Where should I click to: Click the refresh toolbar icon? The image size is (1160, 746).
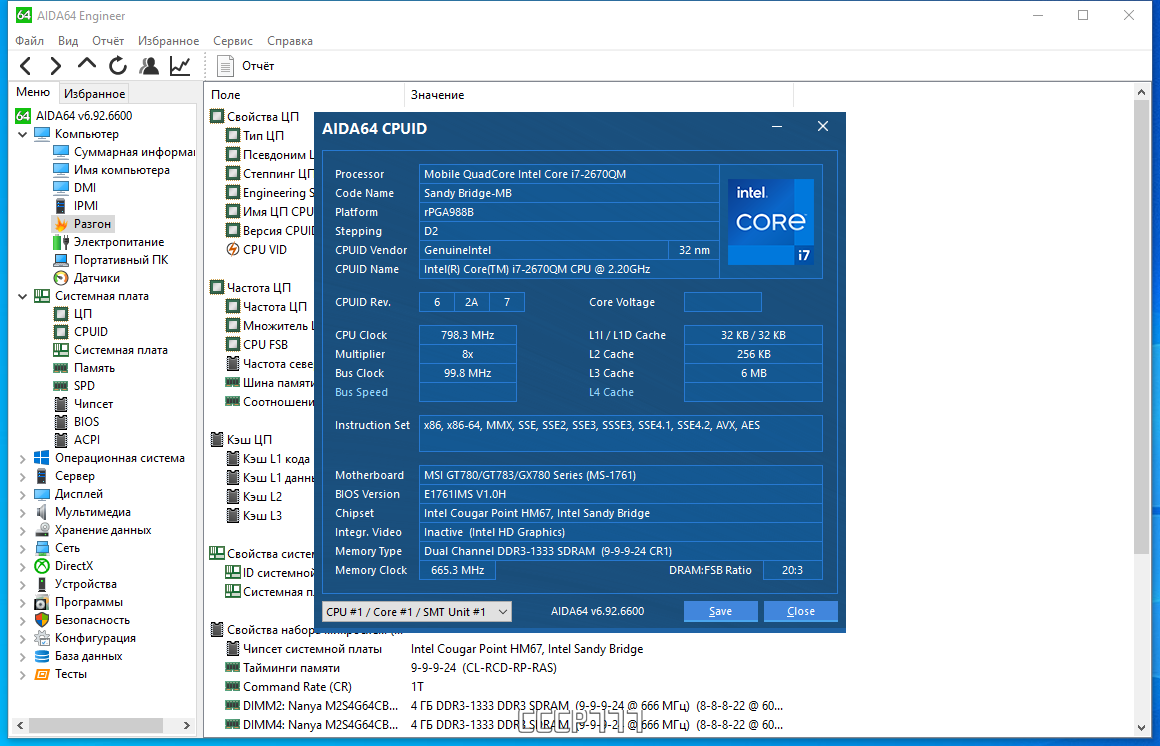click(118, 66)
